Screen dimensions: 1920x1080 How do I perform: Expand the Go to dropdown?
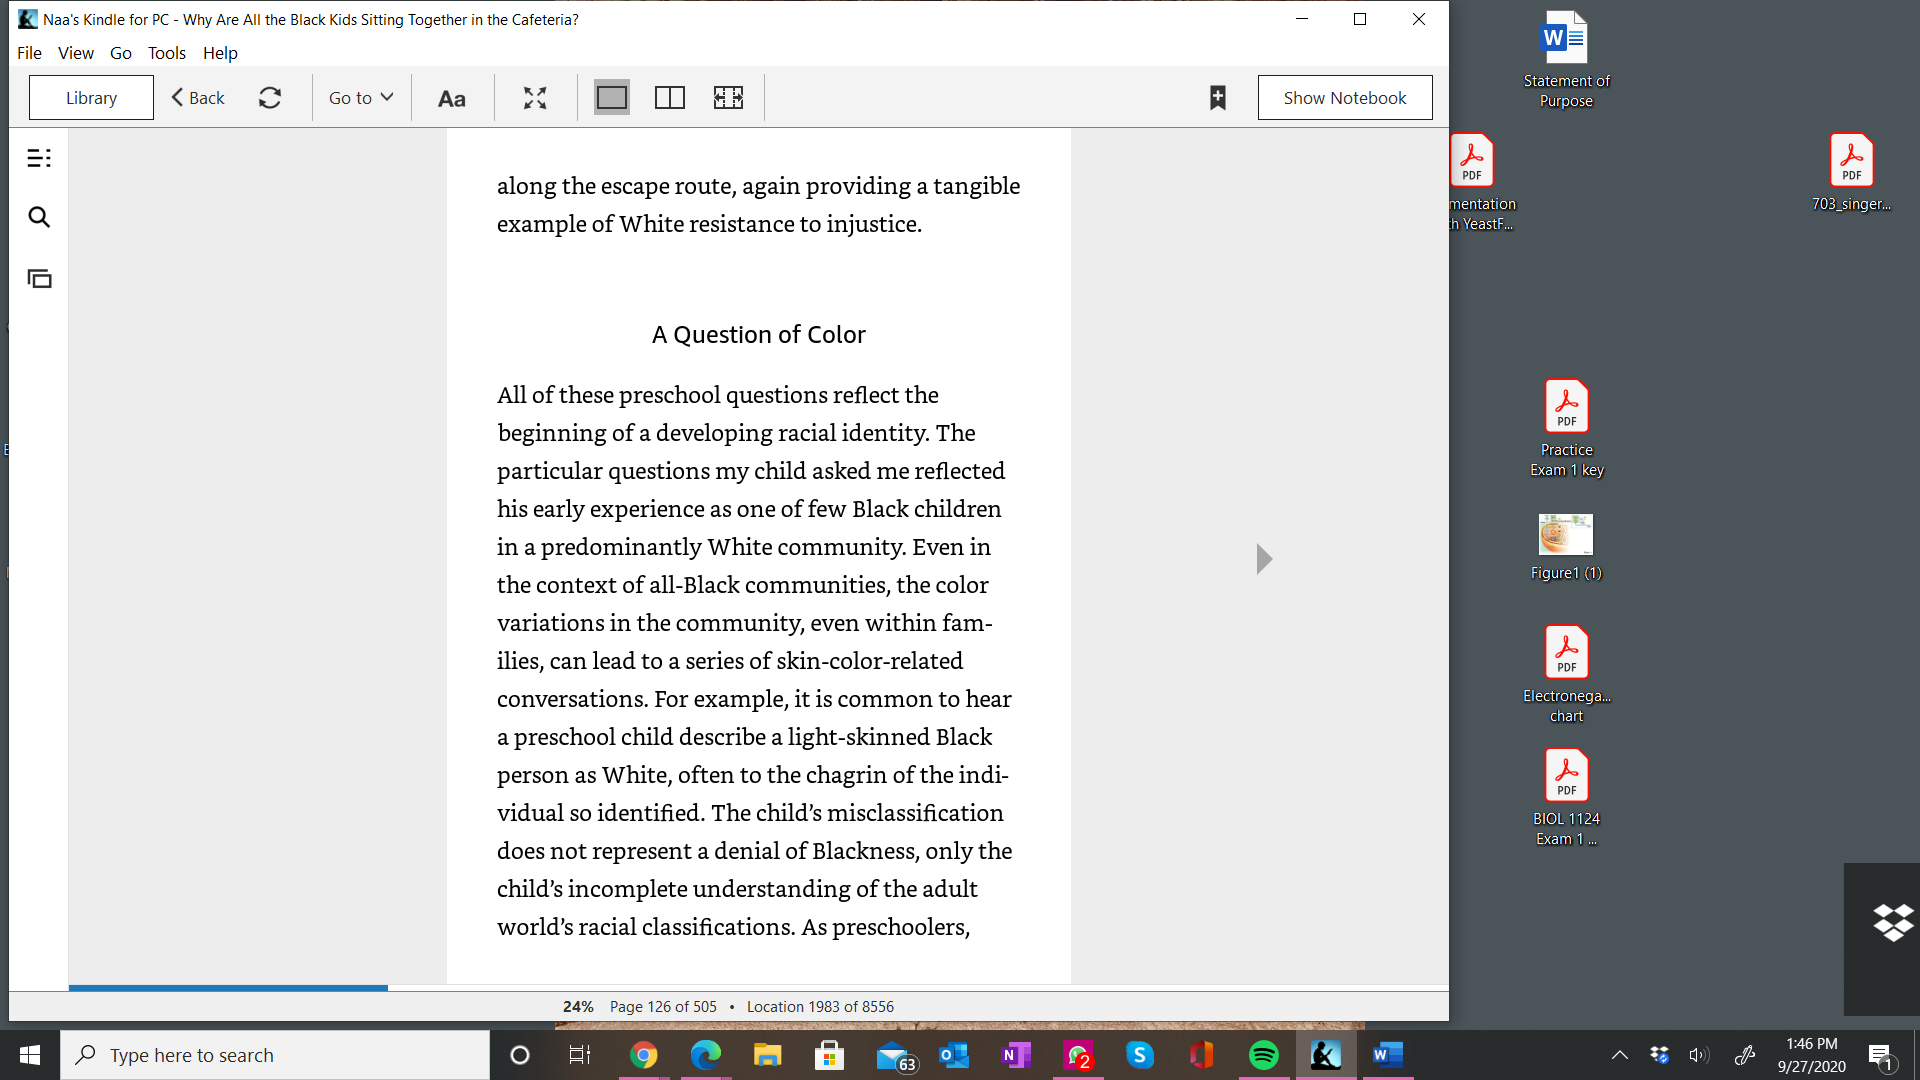[x=361, y=98]
